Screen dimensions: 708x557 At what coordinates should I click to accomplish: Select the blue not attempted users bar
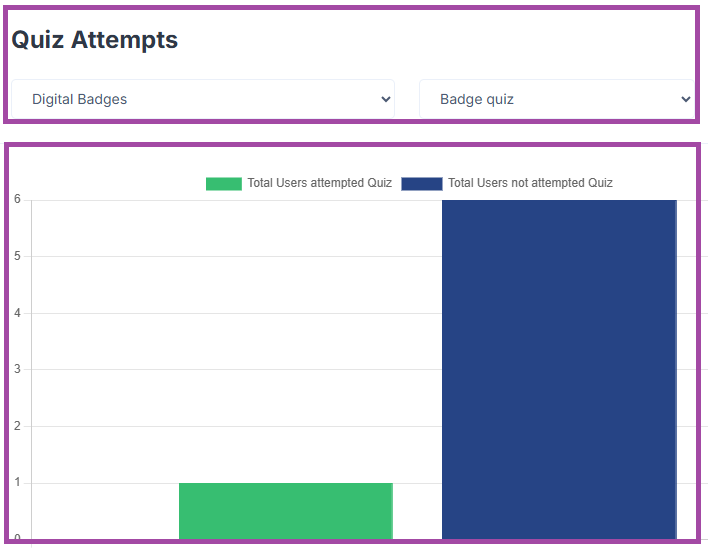(558, 370)
